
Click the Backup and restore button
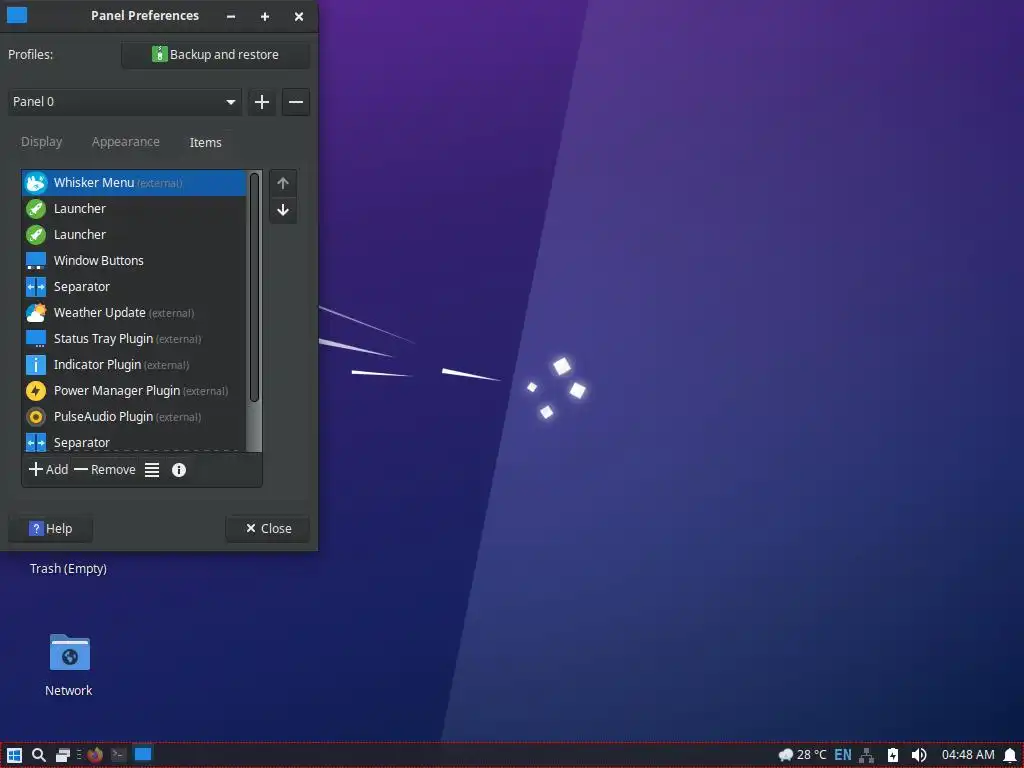click(x=216, y=55)
